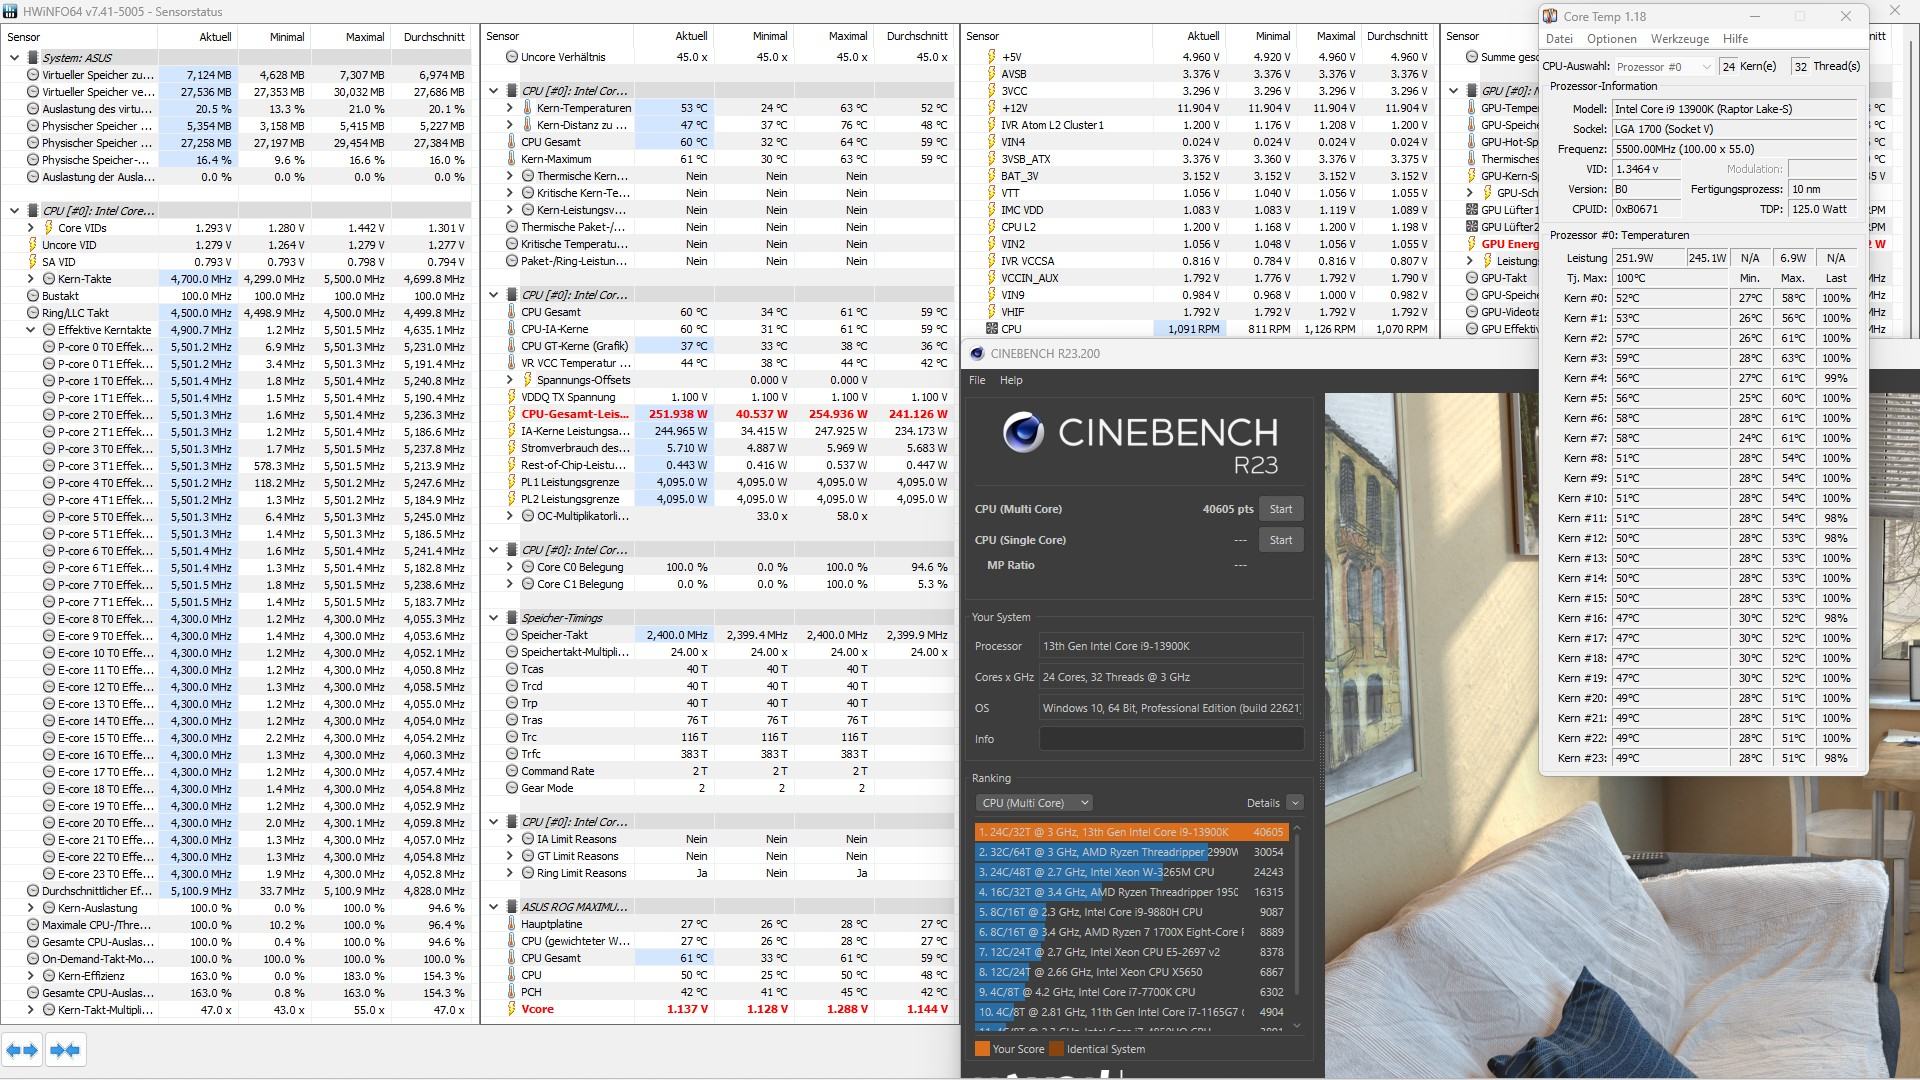Expand the Kern-Auslastung row
Image resolution: width=1920 pixels, height=1080 pixels.
coord(31,908)
